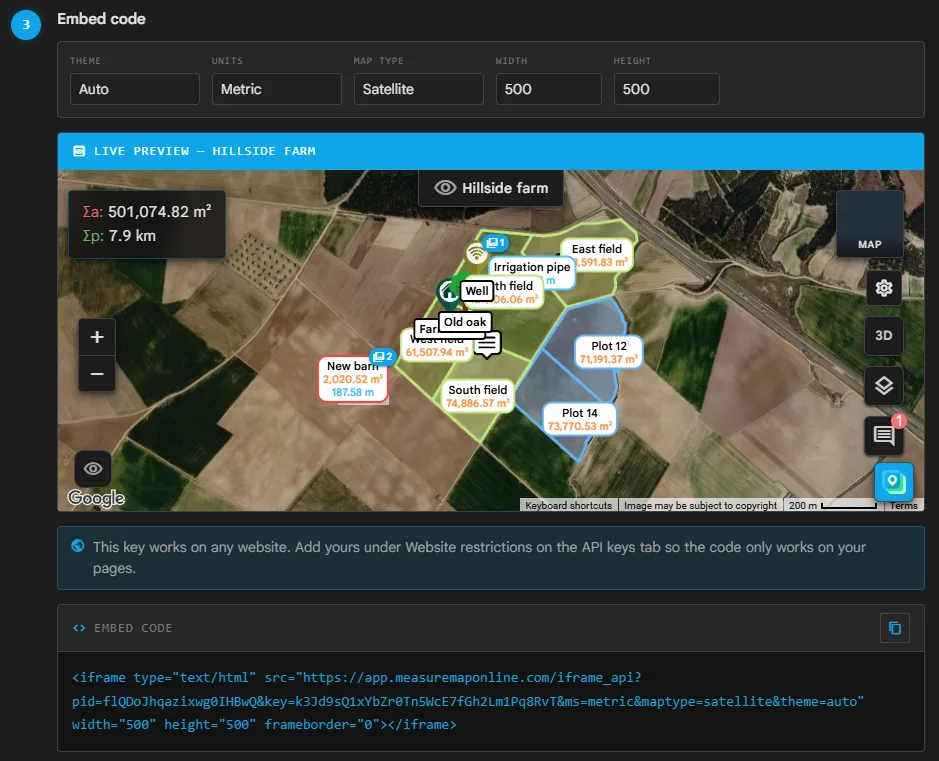The width and height of the screenshot is (939, 761).
Task: Switch the map to 3D view
Action: coord(884,335)
